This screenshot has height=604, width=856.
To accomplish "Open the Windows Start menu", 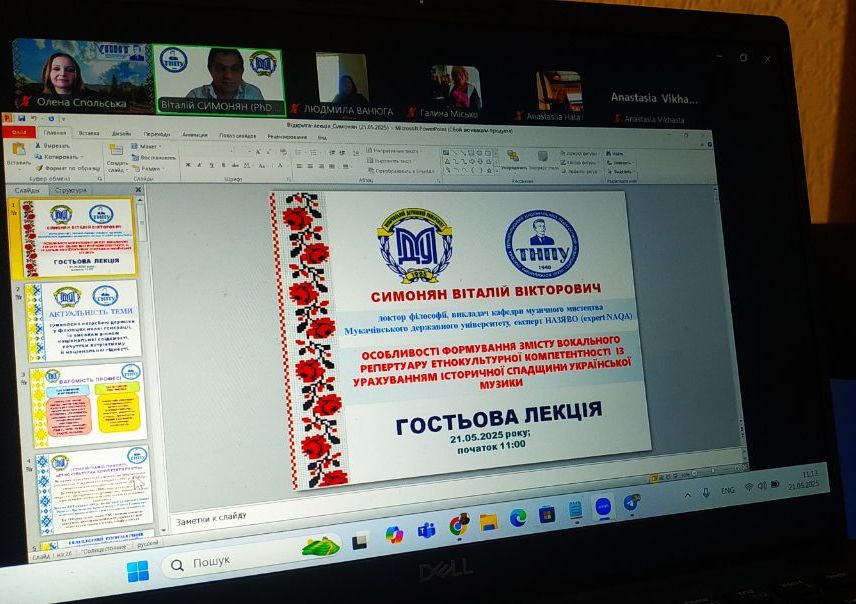I will (x=138, y=571).
